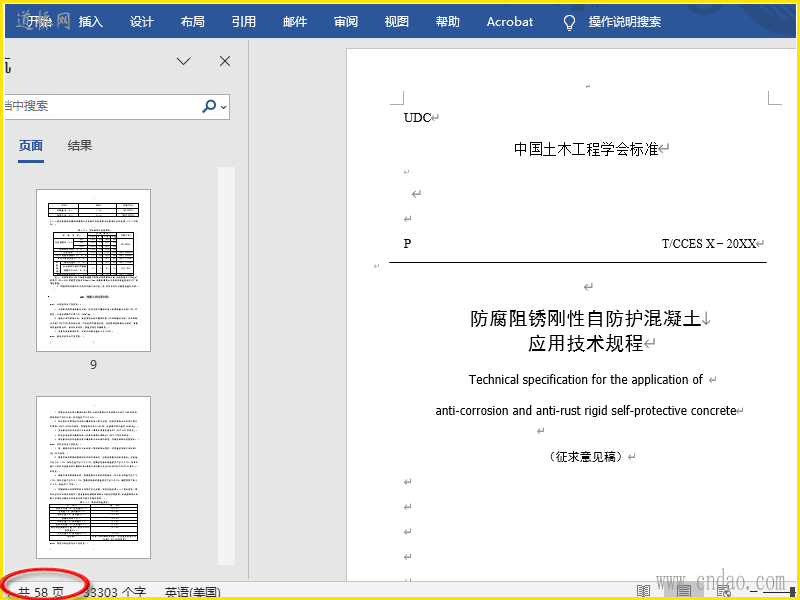Viewport: 800px width, 600px height.
Task: Click the UDC text in document
Action: (x=417, y=117)
